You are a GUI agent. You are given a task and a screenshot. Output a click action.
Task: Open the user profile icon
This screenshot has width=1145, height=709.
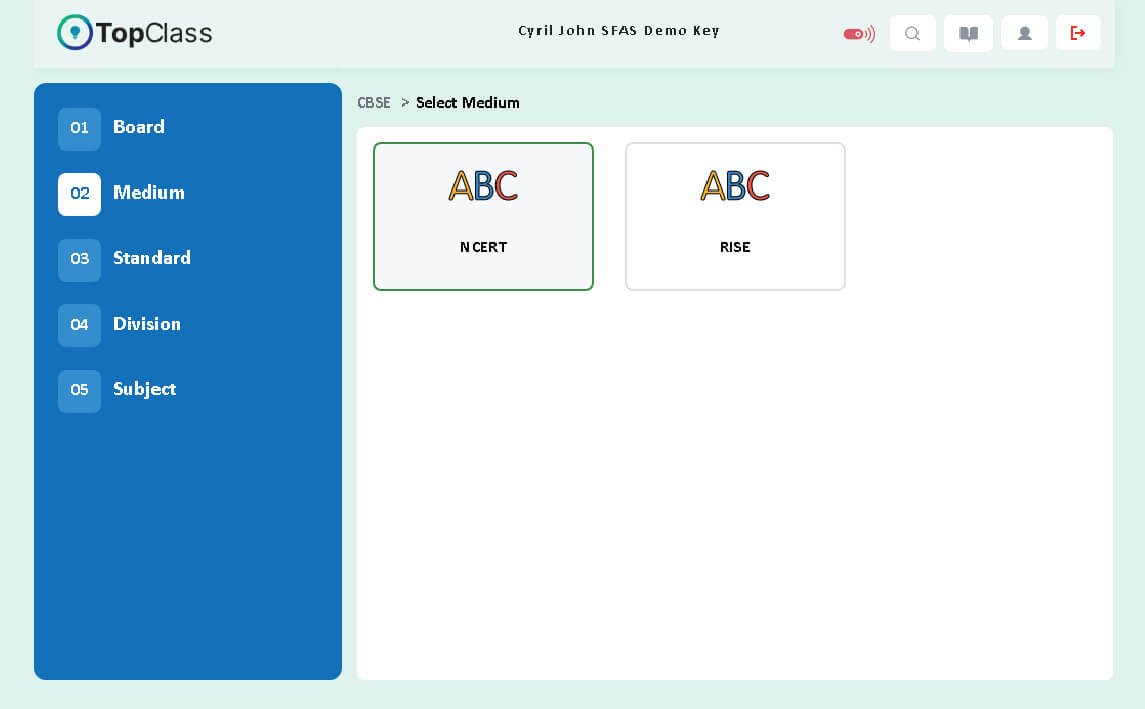[x=1025, y=33]
